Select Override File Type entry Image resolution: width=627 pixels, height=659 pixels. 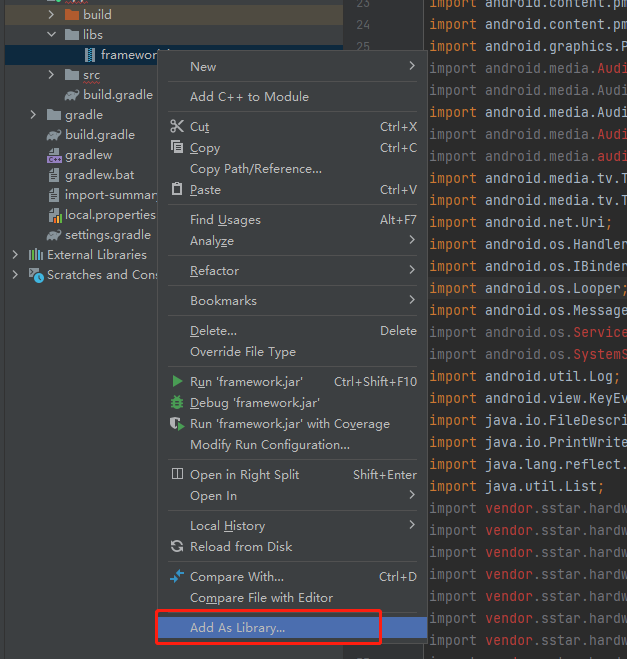(x=292, y=352)
